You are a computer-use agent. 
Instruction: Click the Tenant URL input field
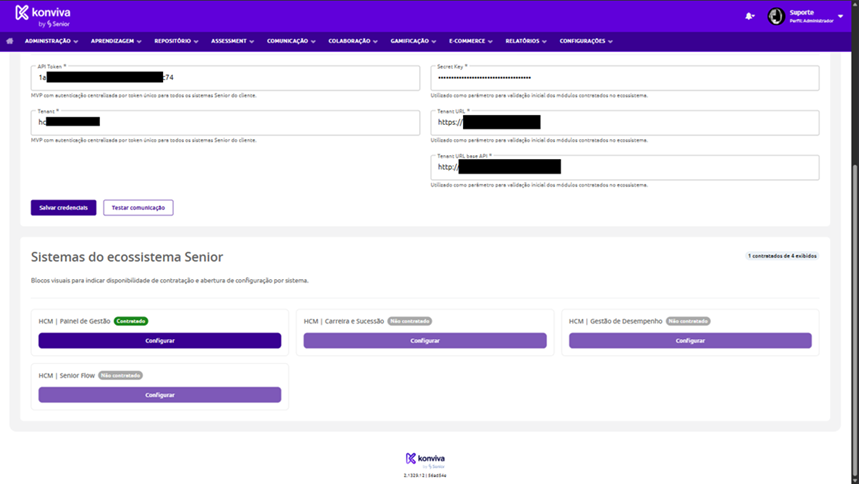pos(625,123)
